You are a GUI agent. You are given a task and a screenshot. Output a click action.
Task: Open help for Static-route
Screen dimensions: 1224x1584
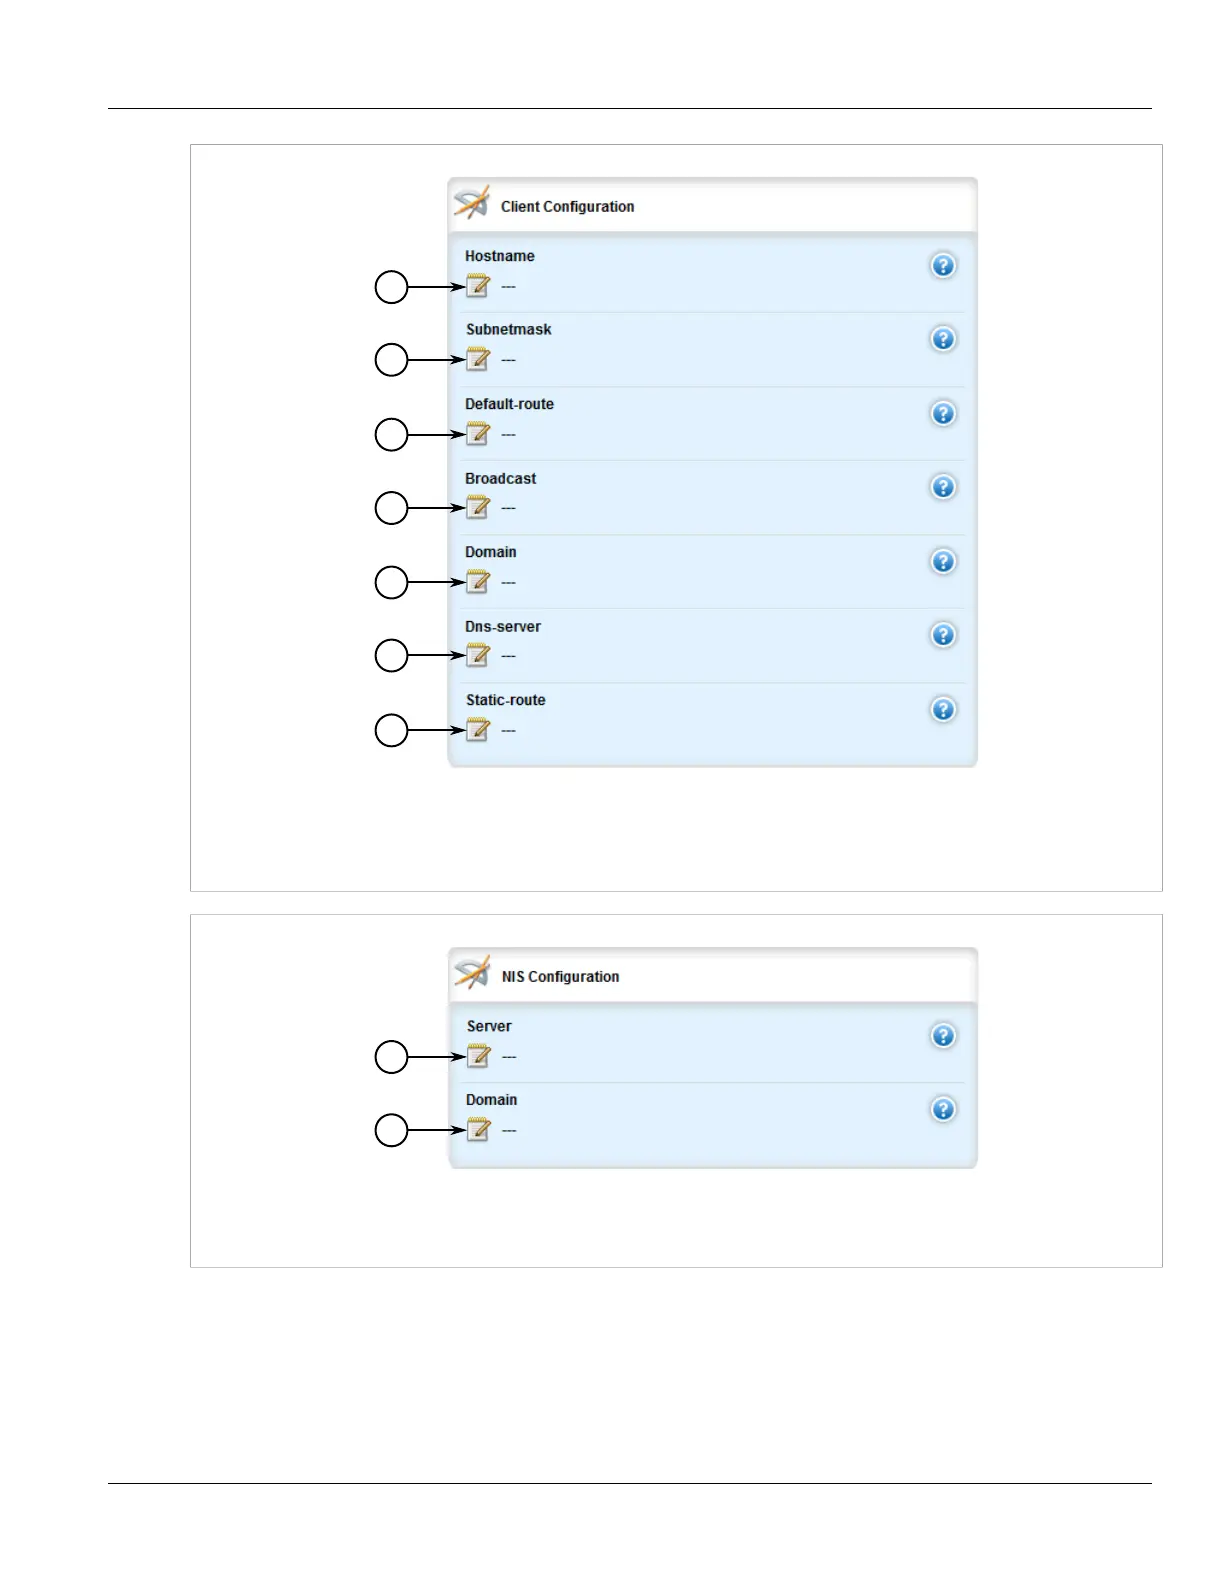click(x=943, y=710)
